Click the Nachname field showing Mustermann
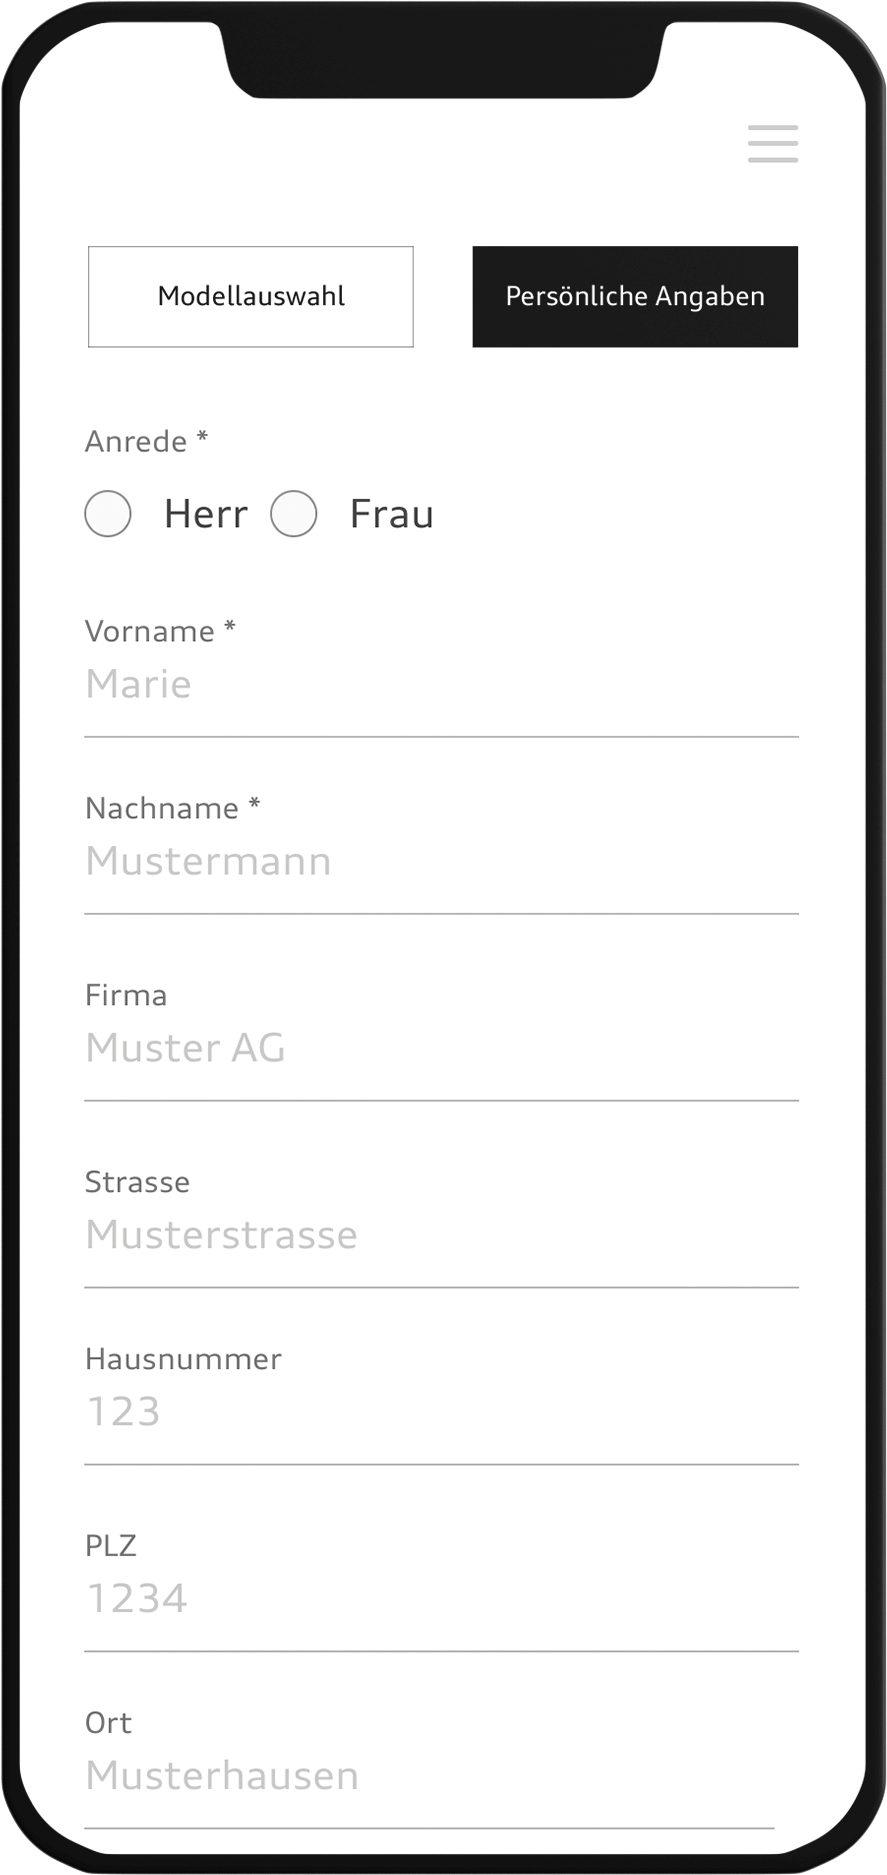The image size is (887, 1875). pyautogui.click(x=440, y=862)
